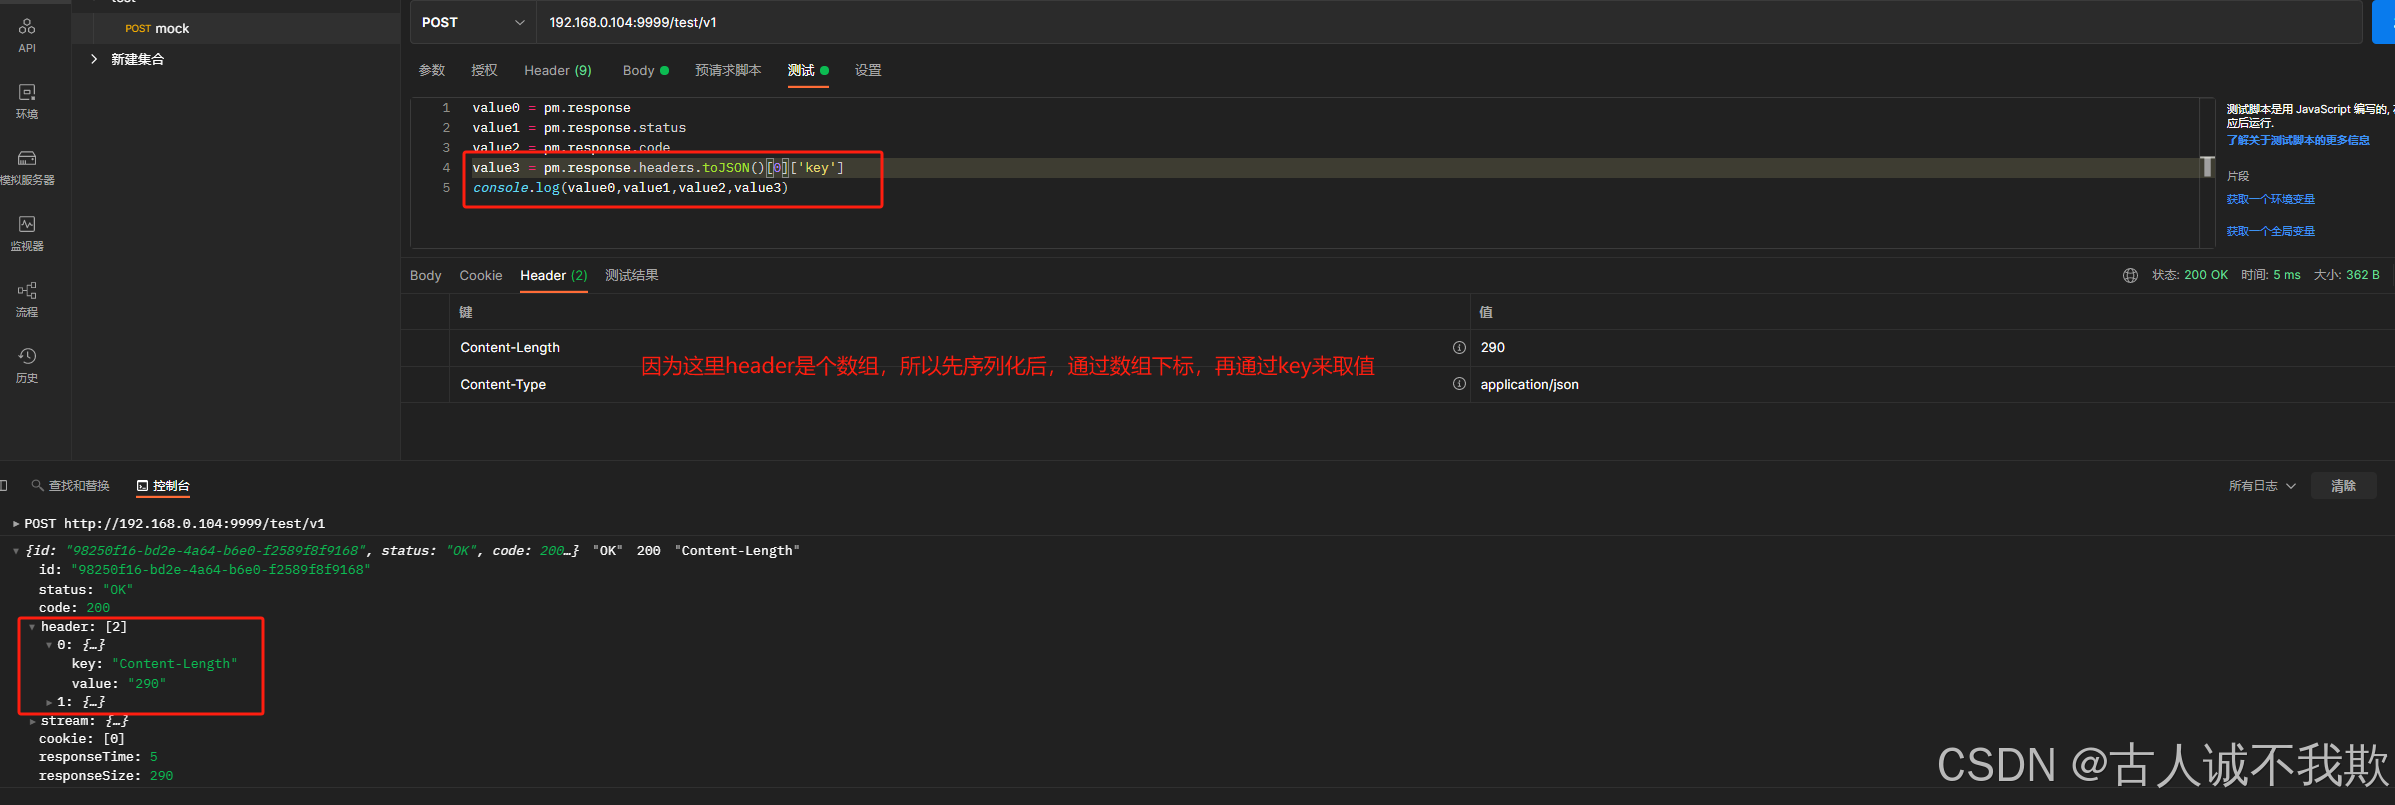Viewport: 2395px width, 805px height.
Task: Click the request URL input field
Action: click(1449, 22)
